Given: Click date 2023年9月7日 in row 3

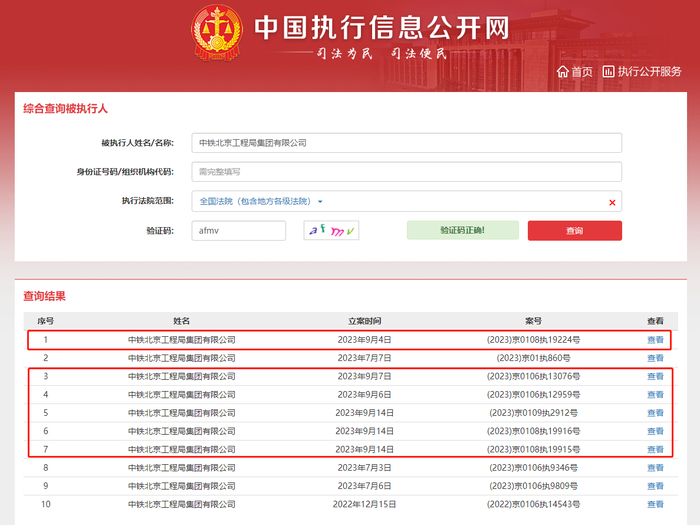Looking at the screenshot, I should click(x=364, y=376).
